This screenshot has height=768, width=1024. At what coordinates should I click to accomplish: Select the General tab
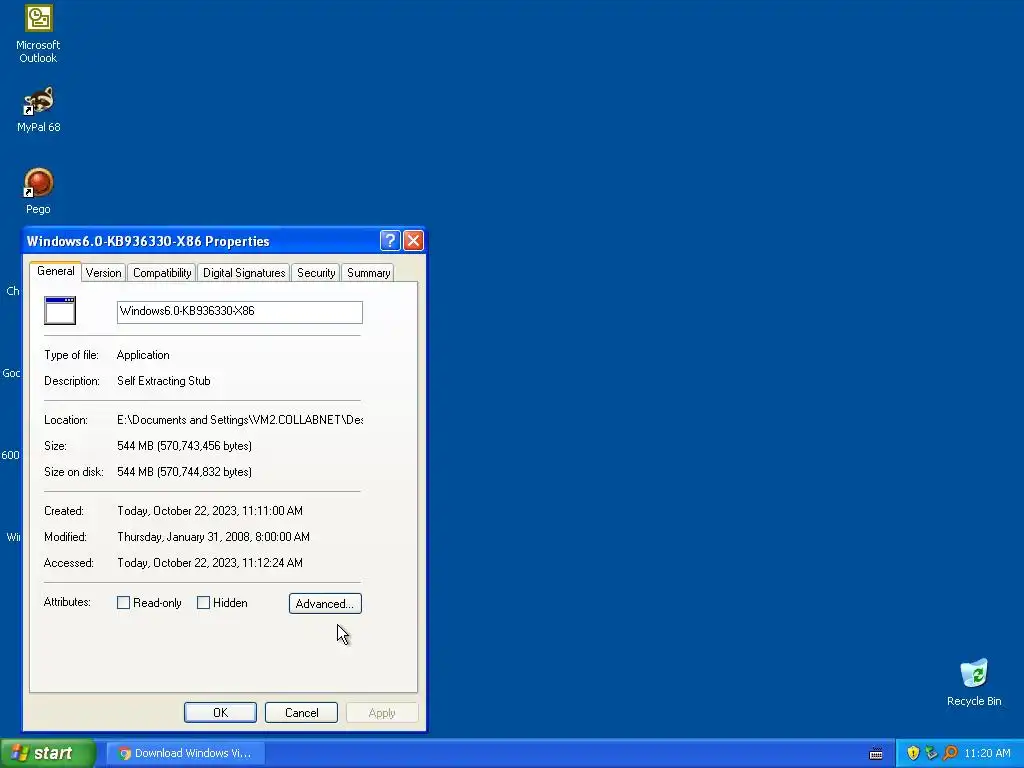pos(56,272)
